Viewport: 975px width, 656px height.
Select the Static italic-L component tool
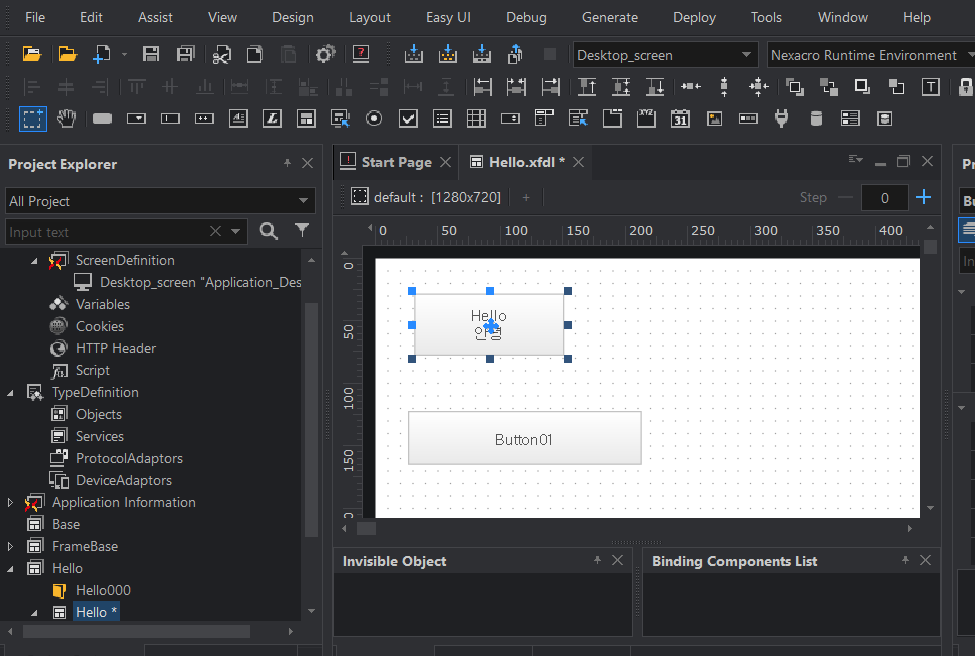tap(272, 118)
